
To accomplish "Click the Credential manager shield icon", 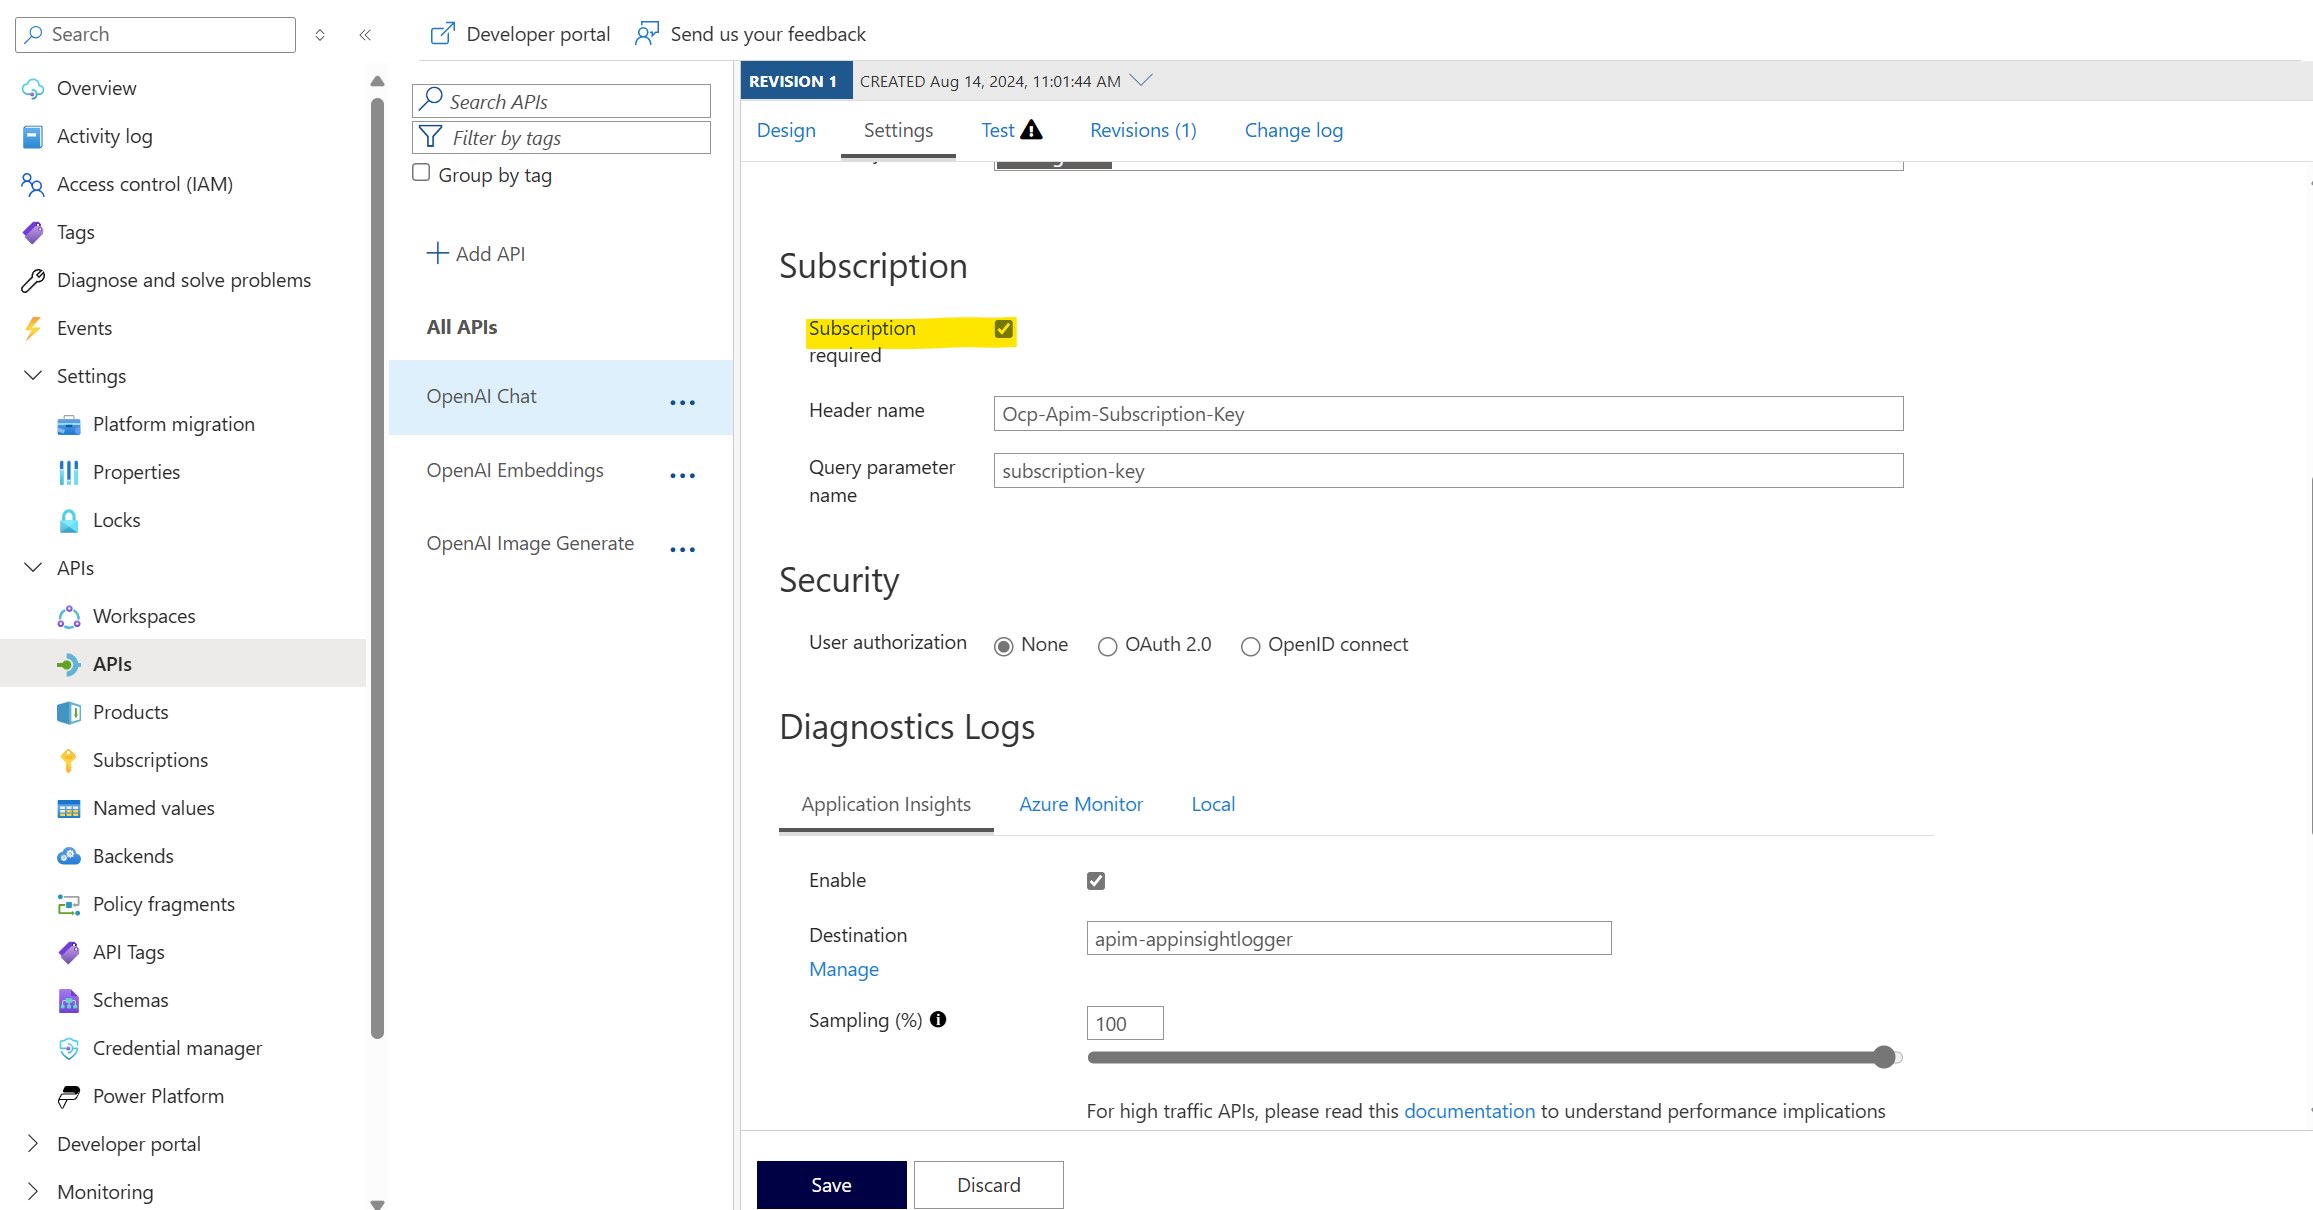I will pos(69,1048).
